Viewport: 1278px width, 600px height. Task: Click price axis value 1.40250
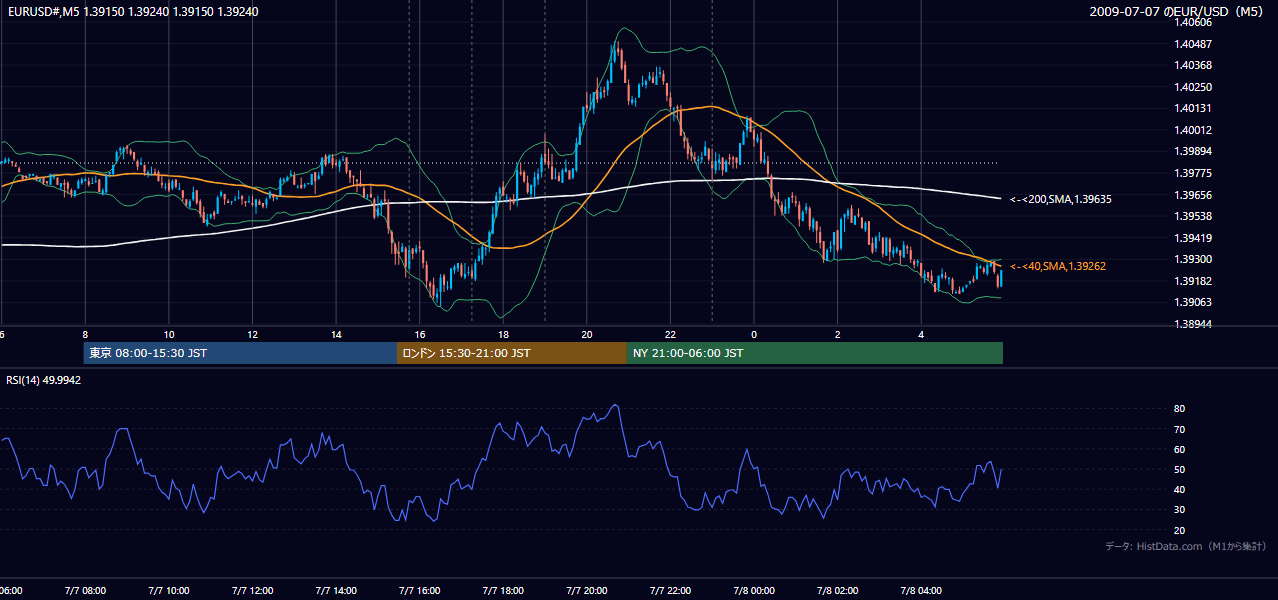(1192, 87)
